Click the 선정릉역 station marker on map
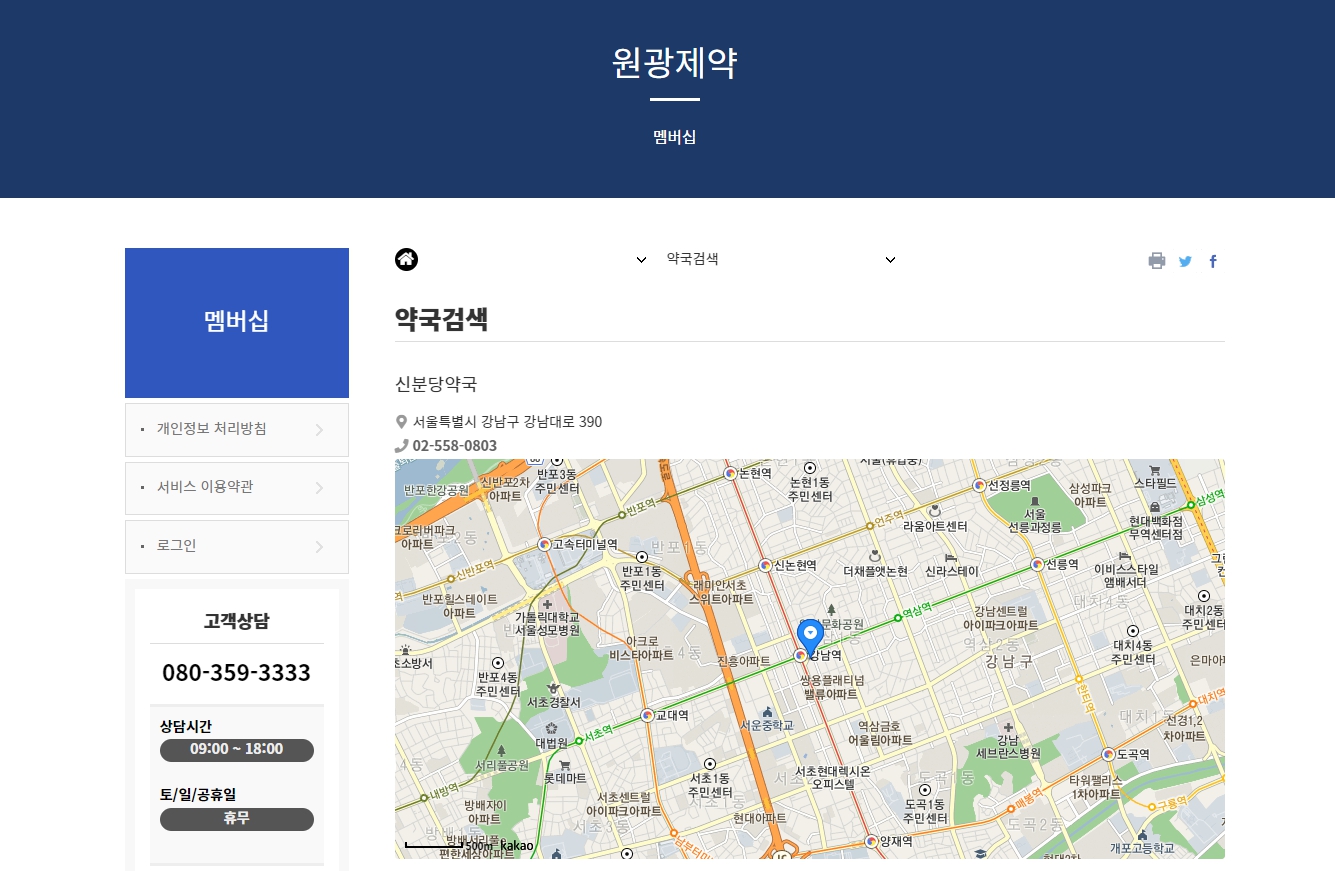Image resolution: width=1335 pixels, height=871 pixels. pyautogui.click(x=980, y=485)
